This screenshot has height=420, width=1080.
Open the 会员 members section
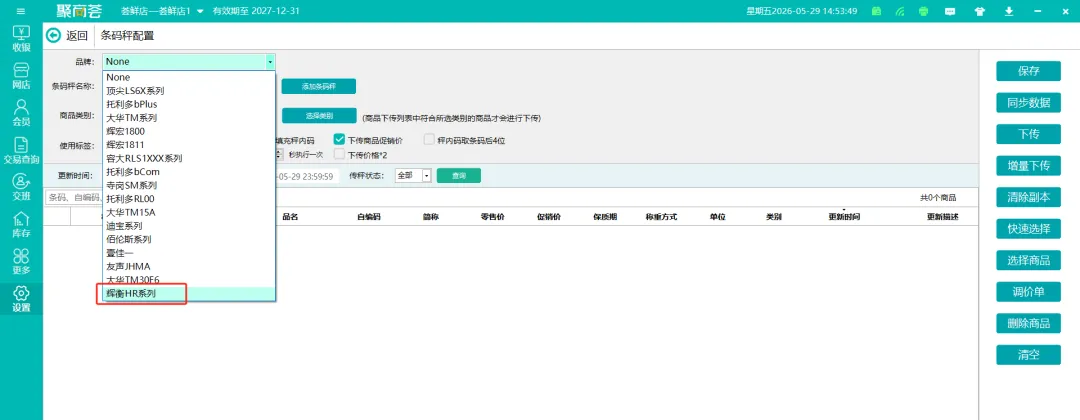21,114
